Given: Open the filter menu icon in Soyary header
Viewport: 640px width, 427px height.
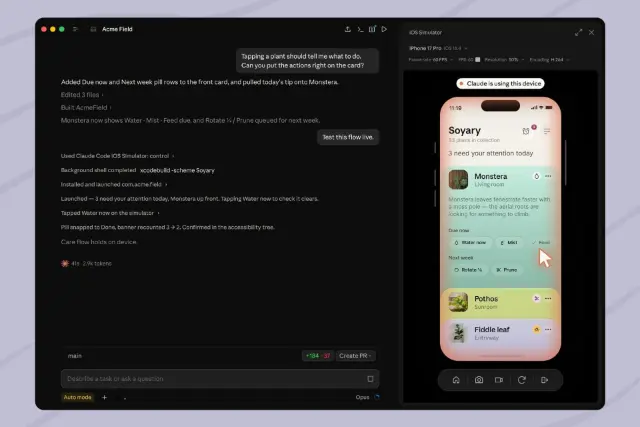Looking at the screenshot, I should point(547,131).
